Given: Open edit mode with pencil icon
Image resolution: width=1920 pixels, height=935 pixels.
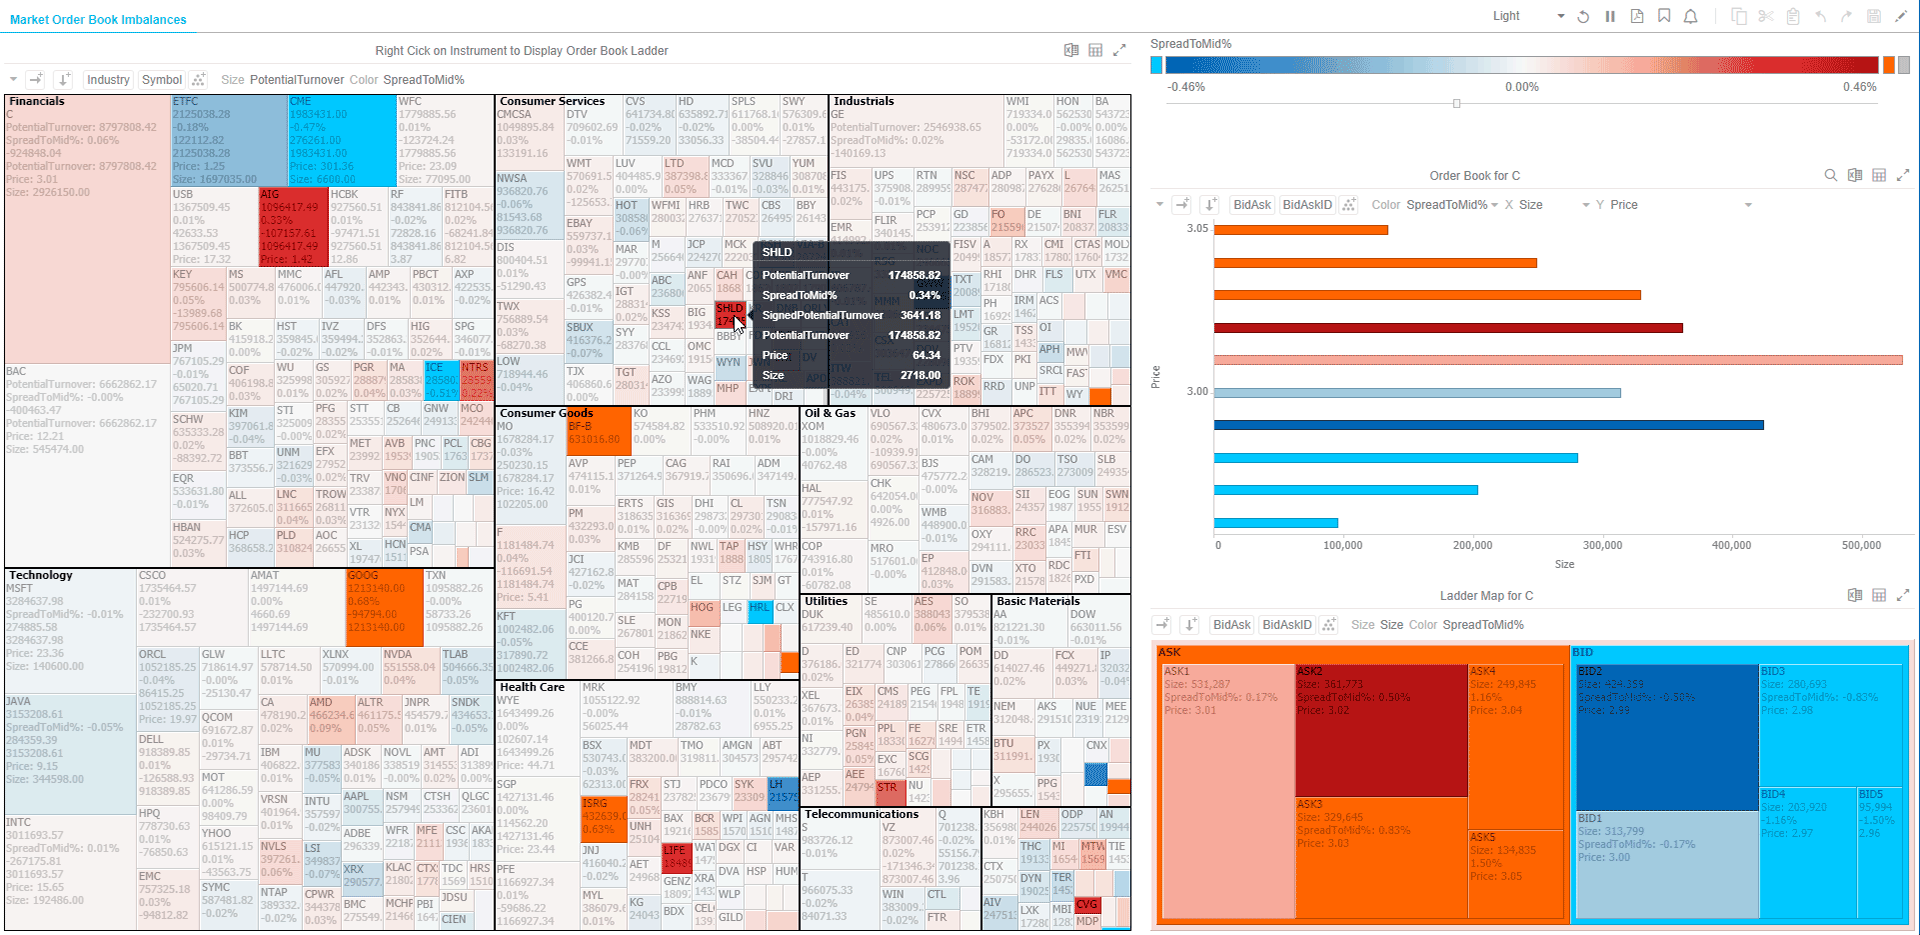Looking at the screenshot, I should point(1901,16).
